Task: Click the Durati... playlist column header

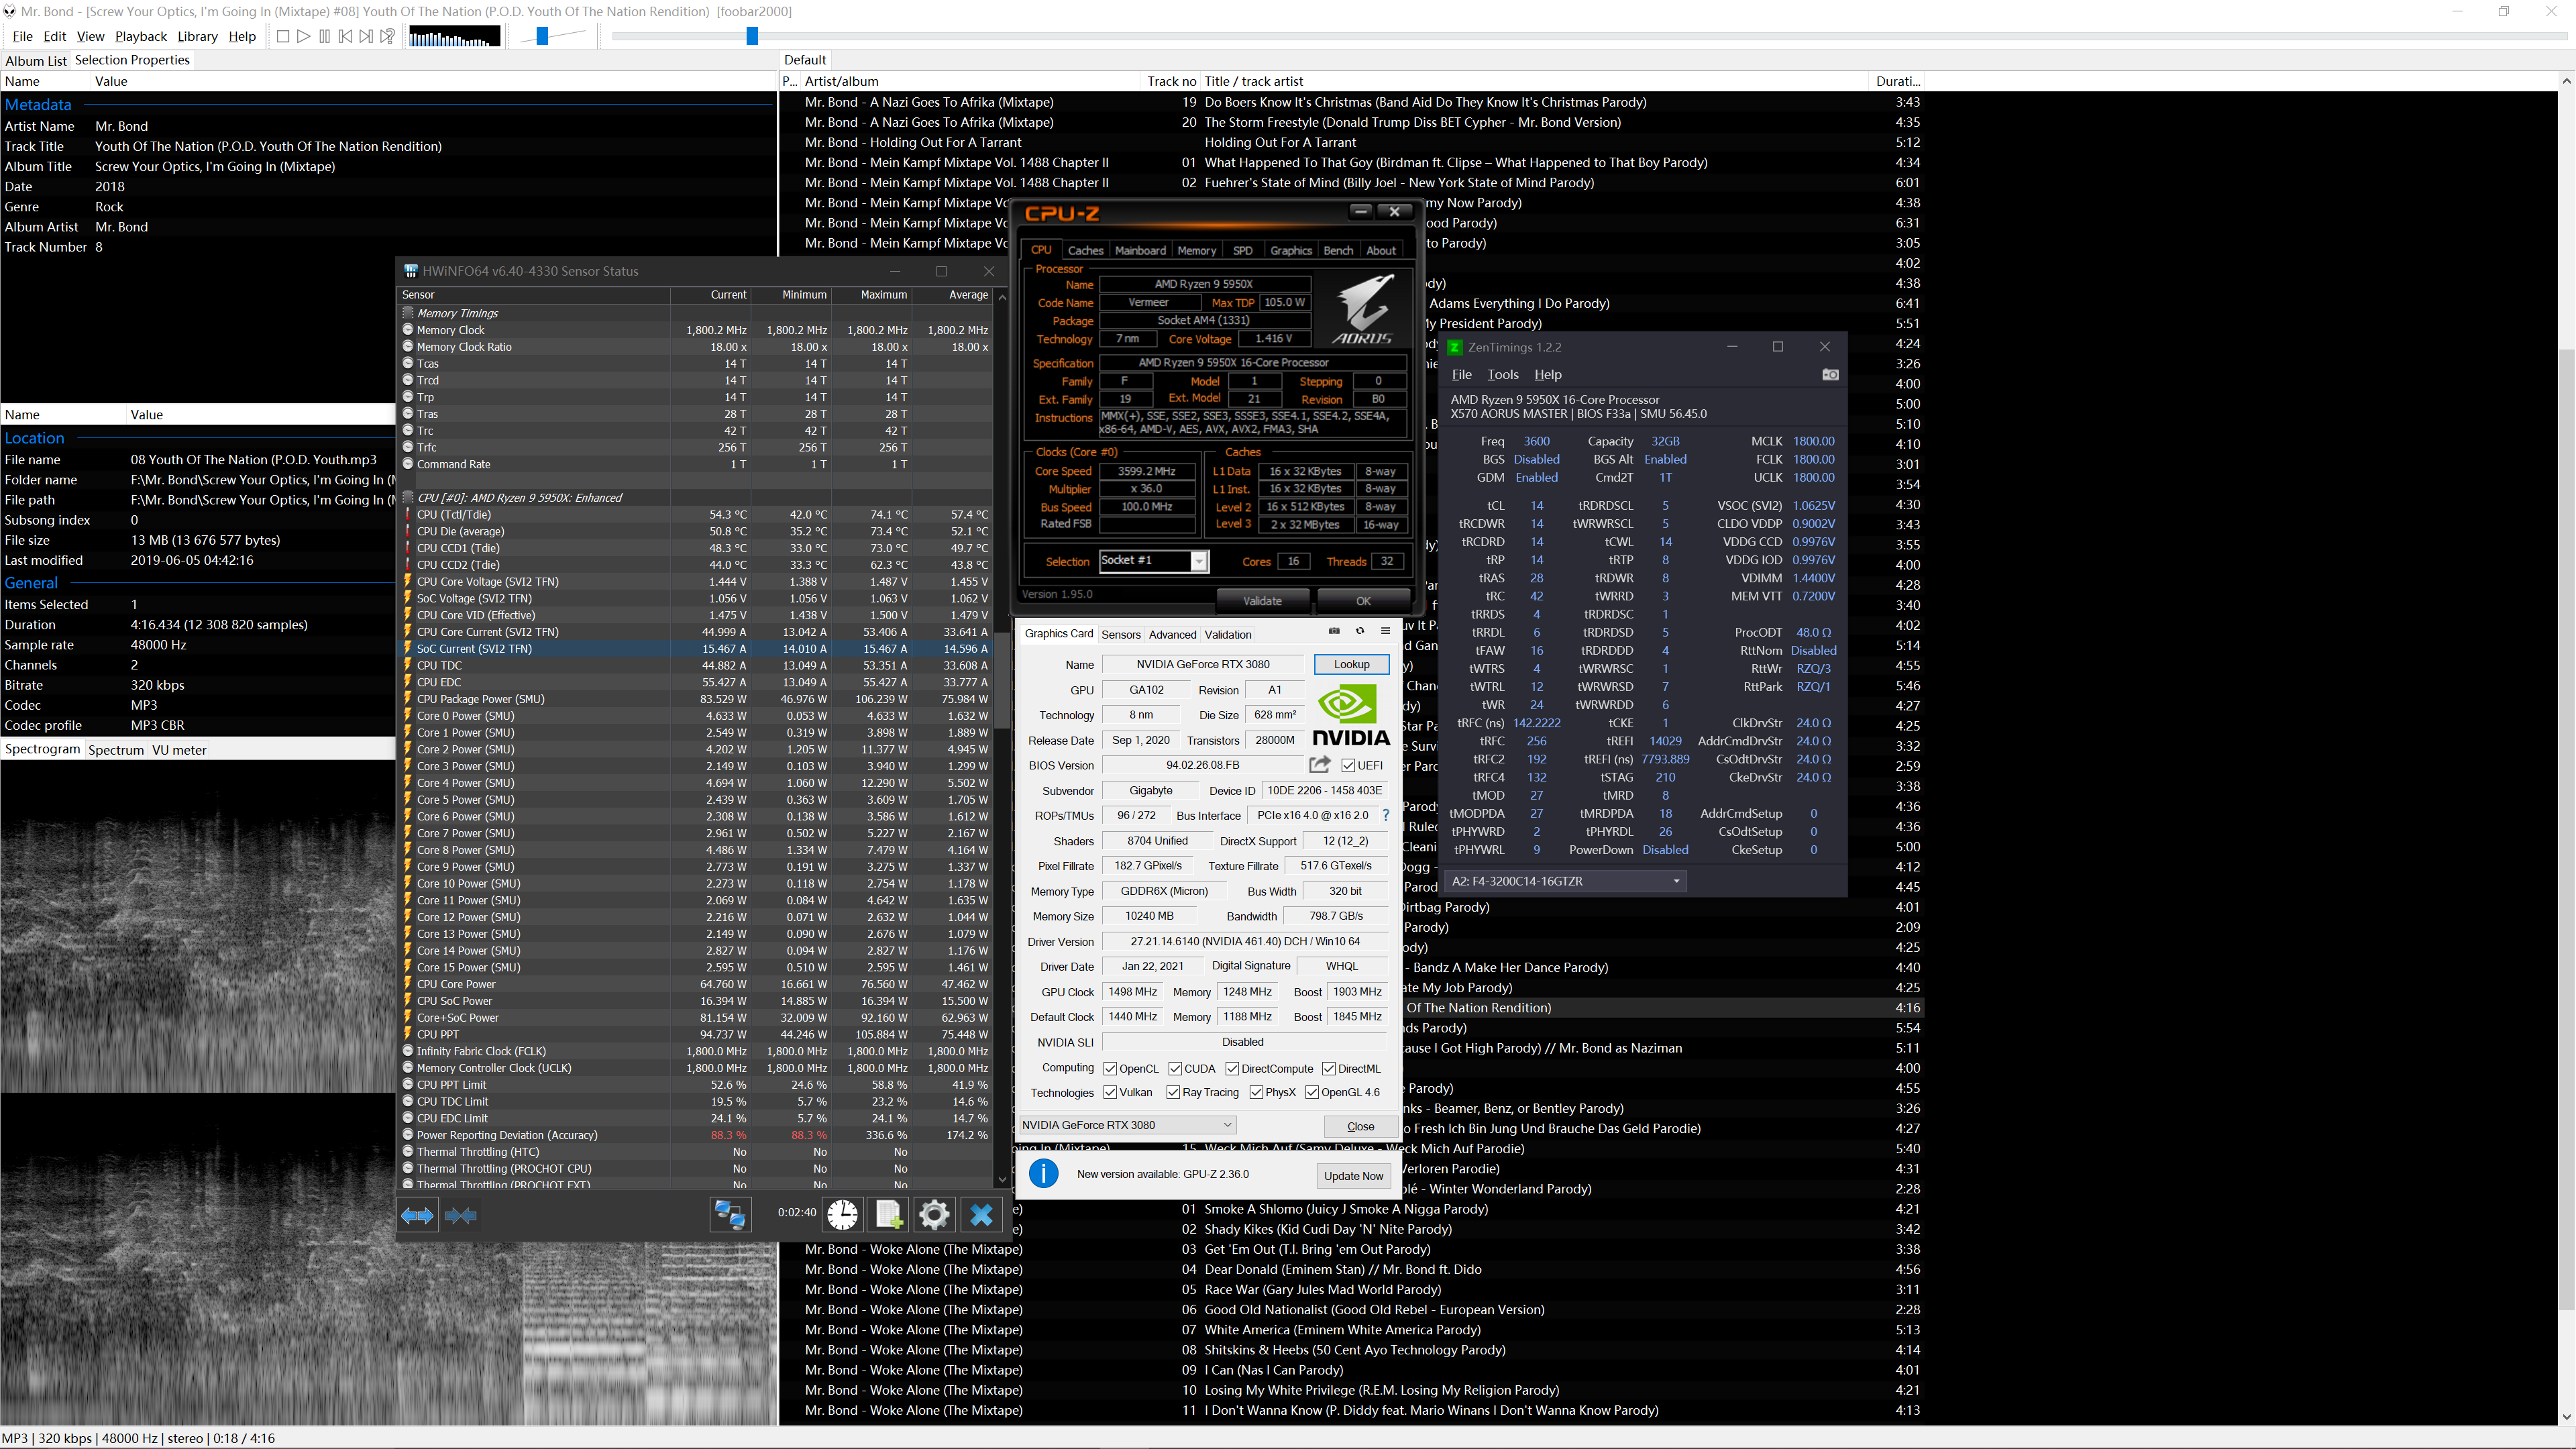Action: [1897, 81]
